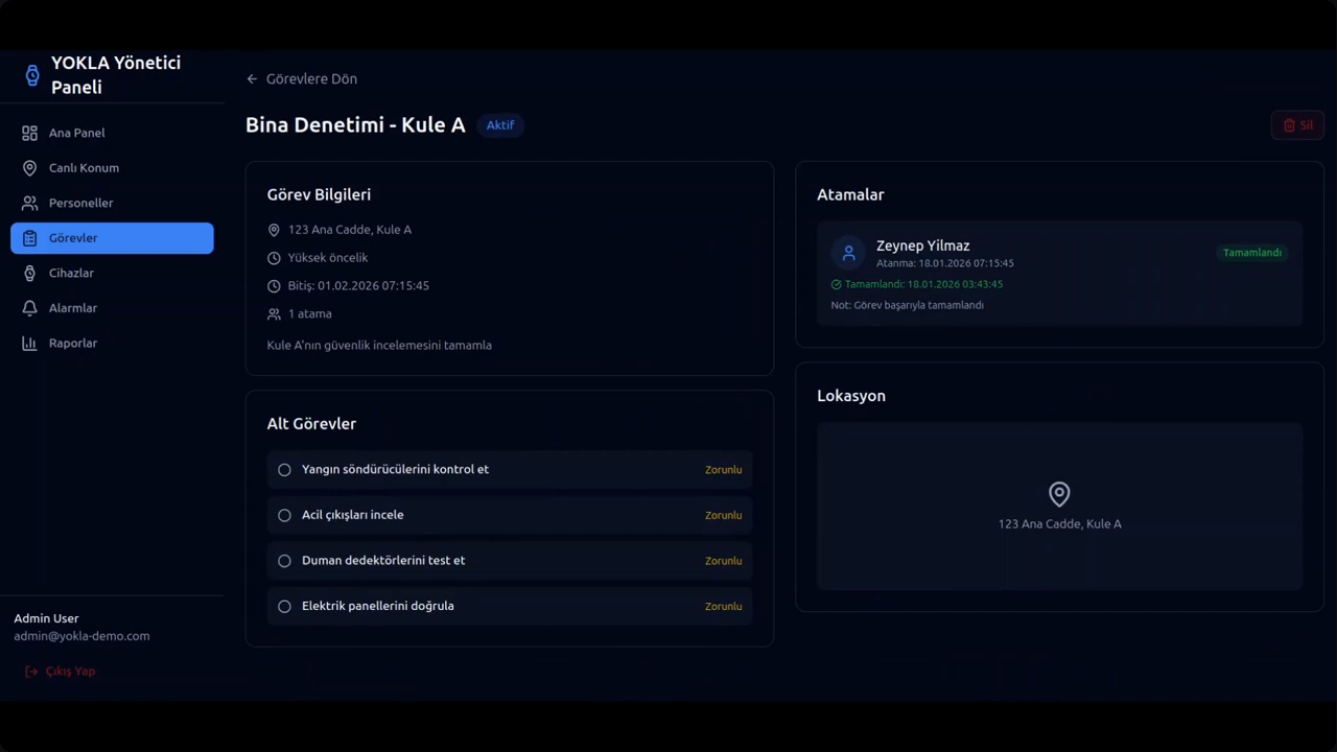Viewport: 1337px width, 752px height.
Task: Click the Admin User name
Action: 46,619
